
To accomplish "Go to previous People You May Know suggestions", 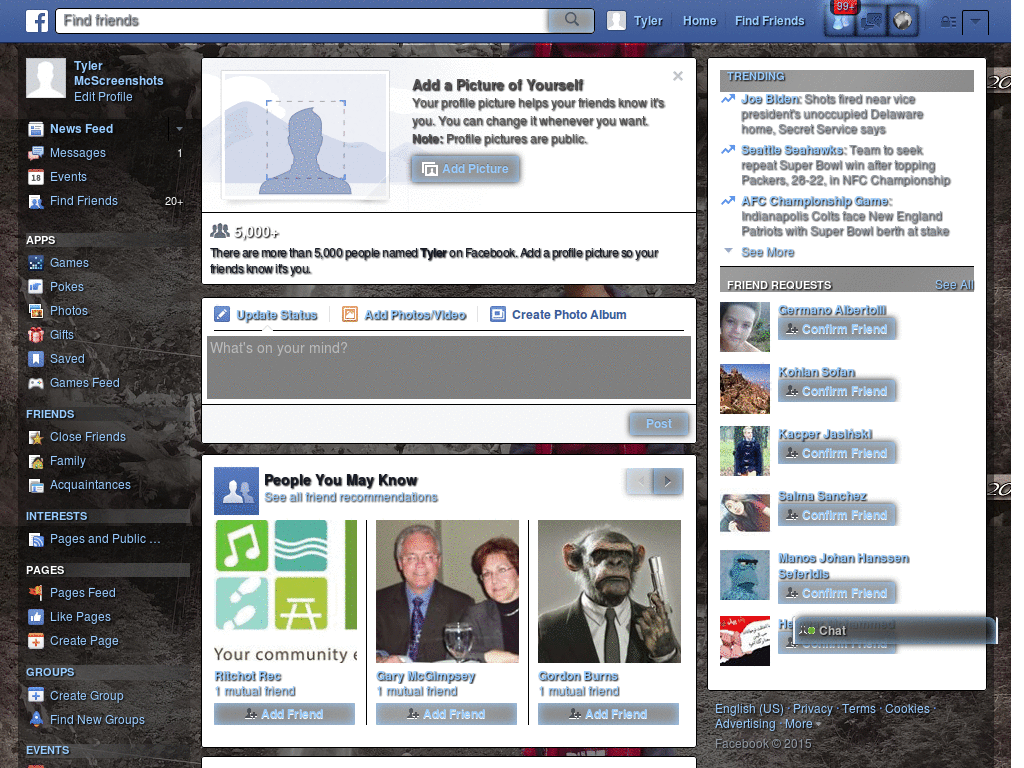I will point(640,481).
